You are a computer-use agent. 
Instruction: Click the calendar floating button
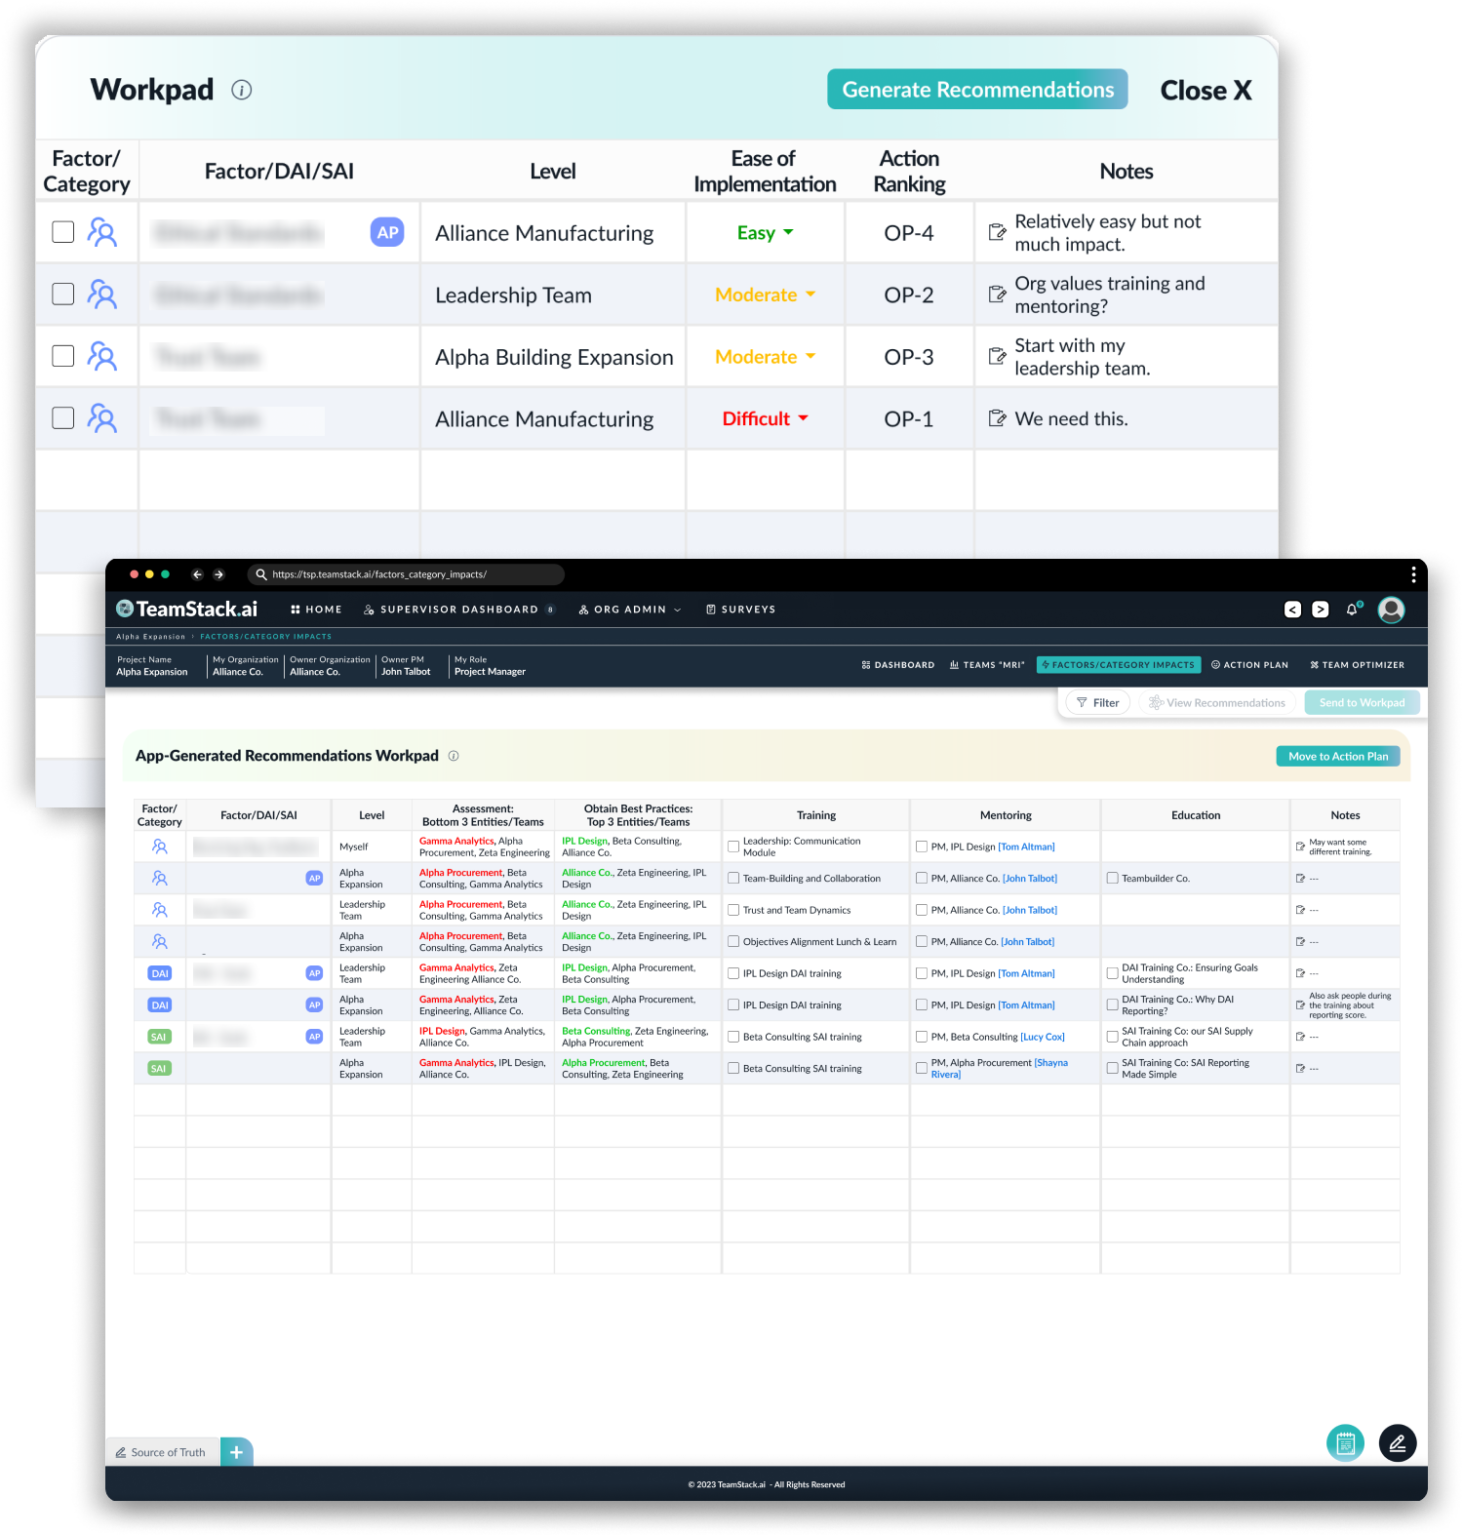pos(1345,1442)
